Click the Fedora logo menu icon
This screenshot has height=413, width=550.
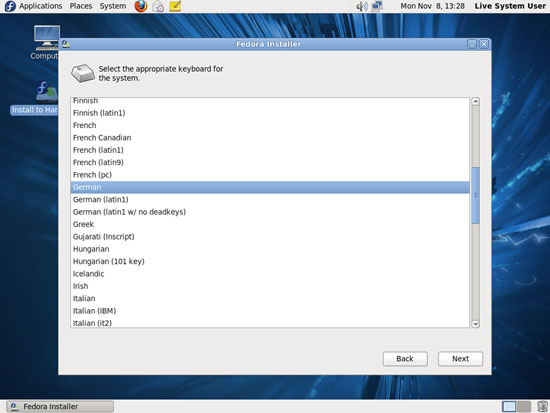coord(10,6)
